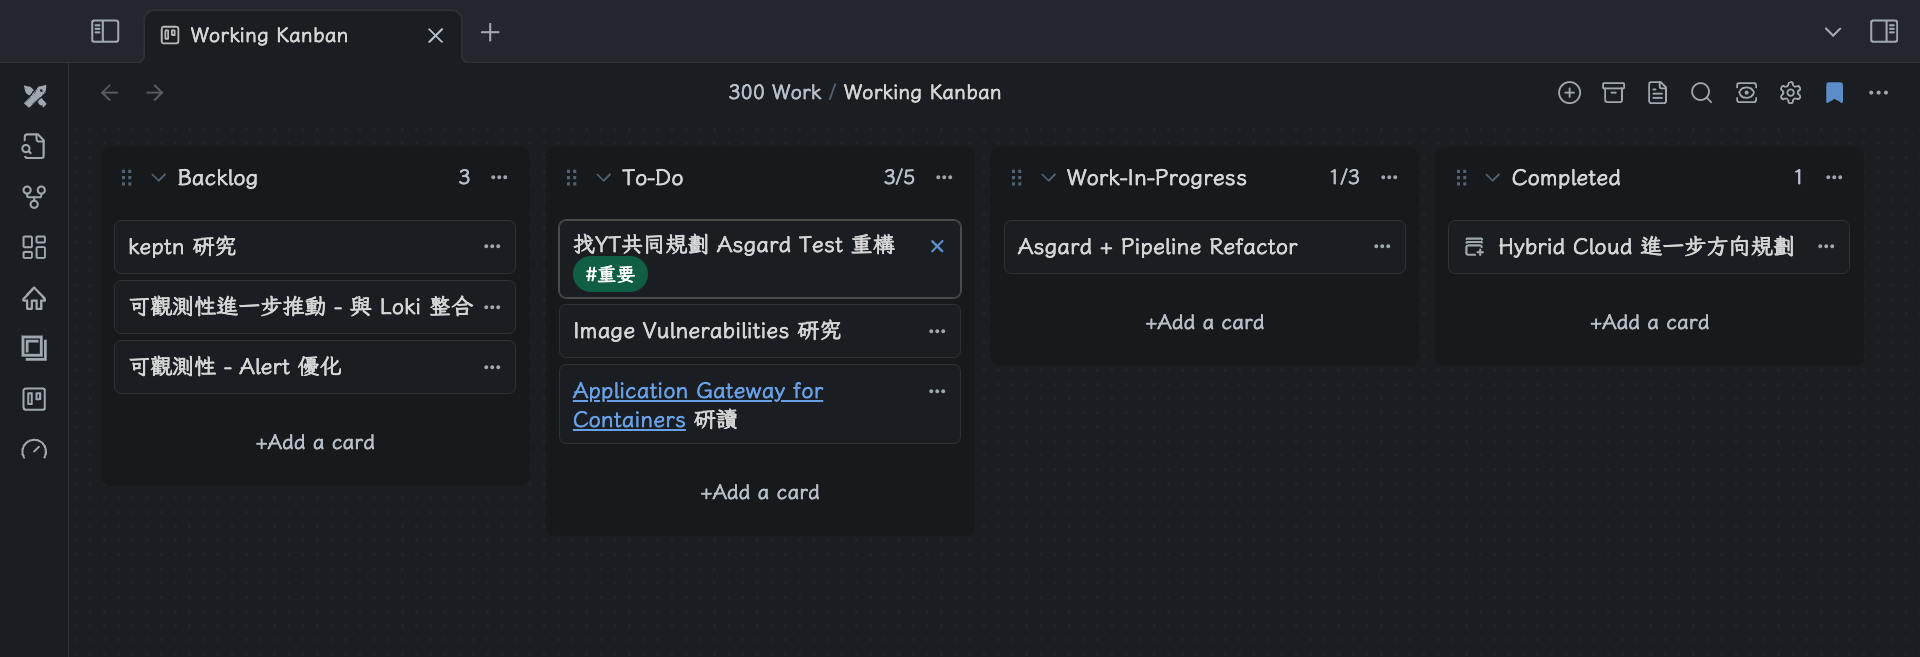Add a card to the To-Do list
This screenshot has height=657, width=1920.
click(760, 492)
